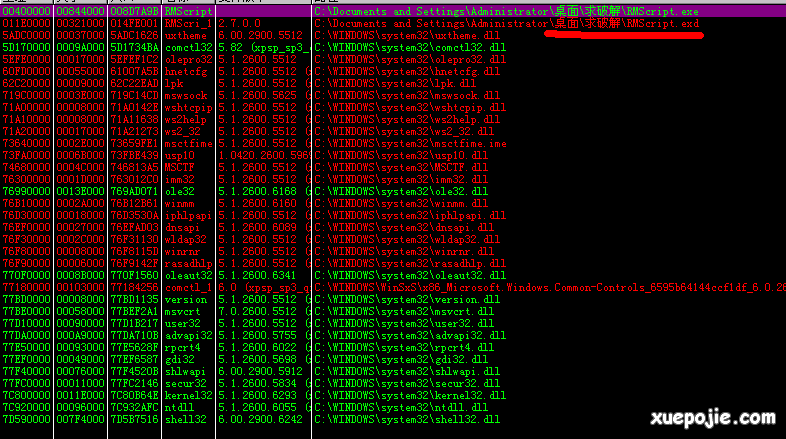Click version 5.1.2600.6168 of ole32
786x439 pixels.
[x=257, y=191]
